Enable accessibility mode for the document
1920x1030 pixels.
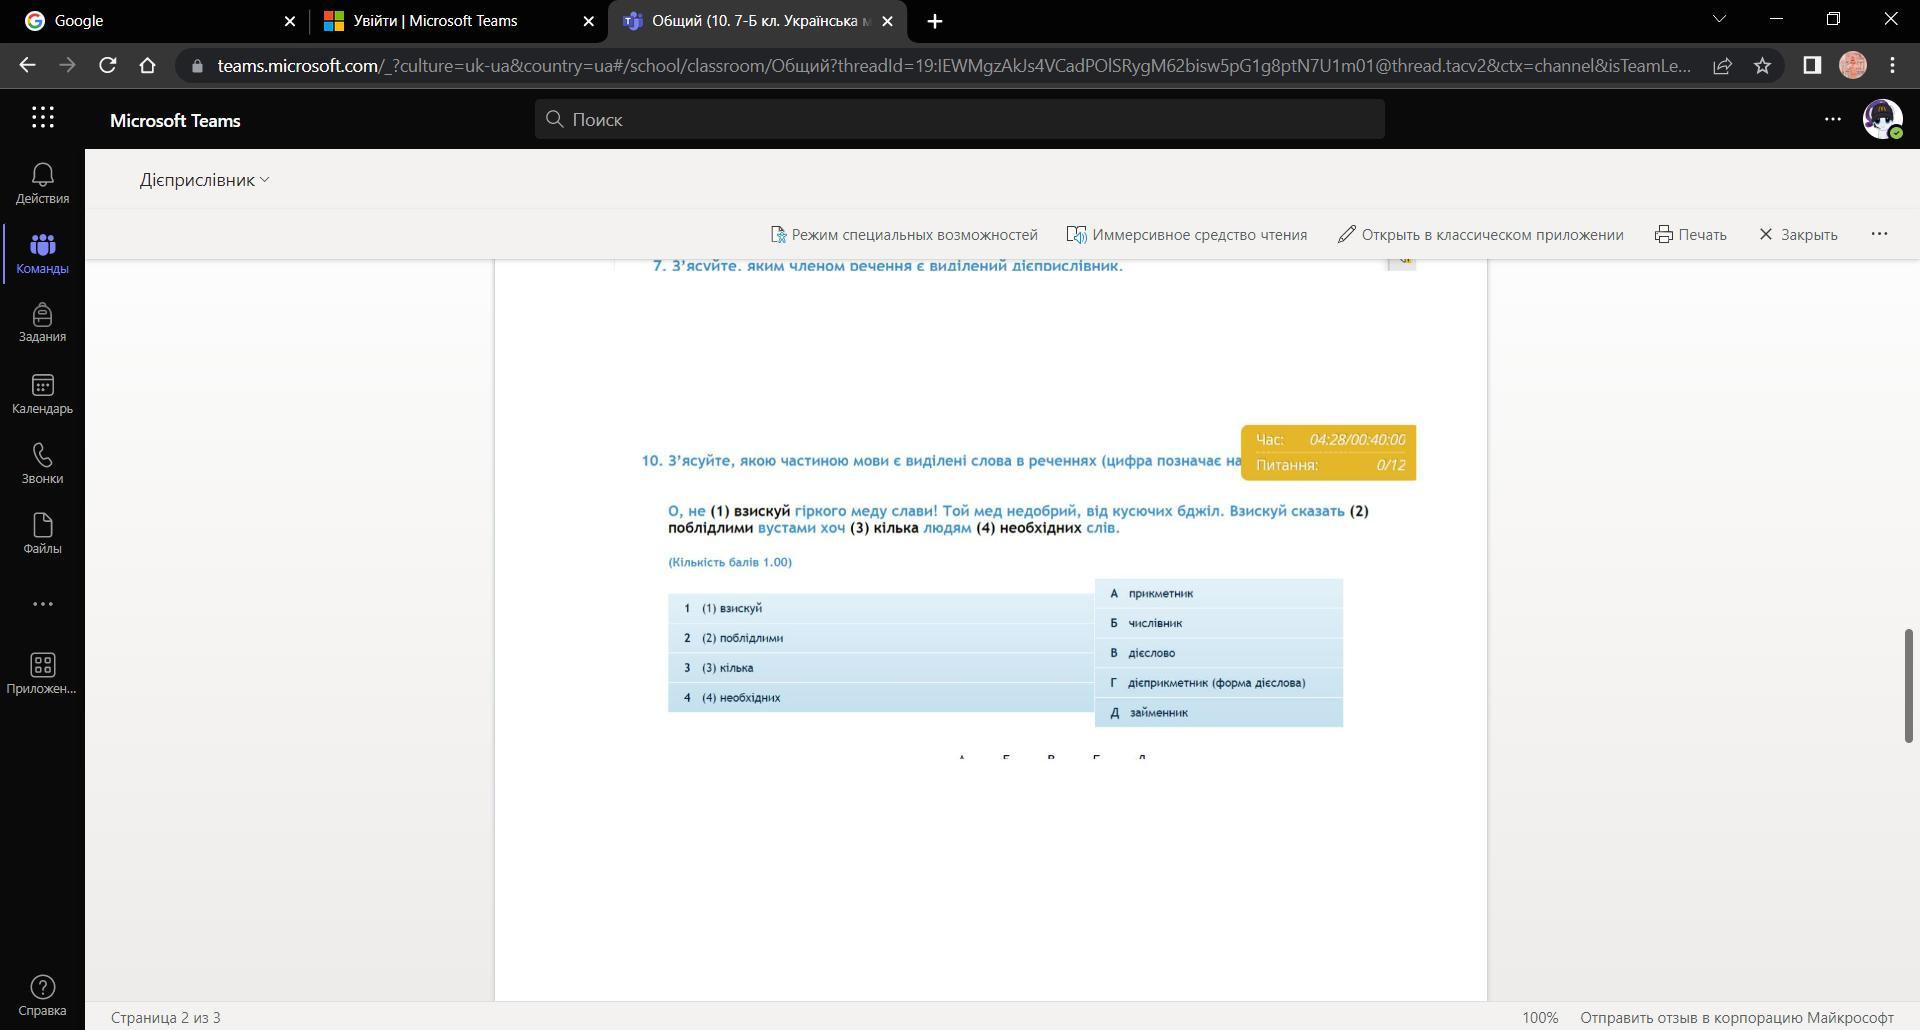tap(904, 234)
